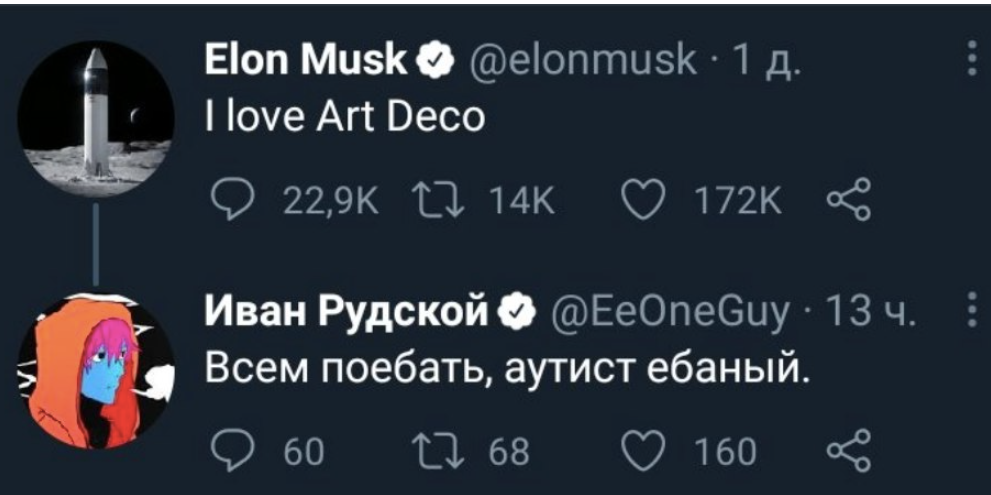Click the Elon Musk display name

[304, 63]
